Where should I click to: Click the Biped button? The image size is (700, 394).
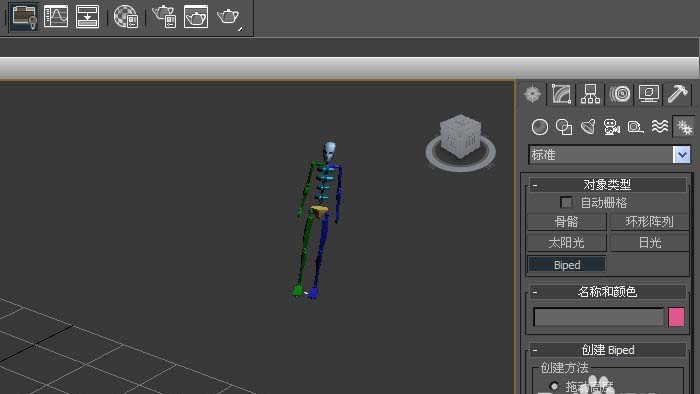point(567,265)
